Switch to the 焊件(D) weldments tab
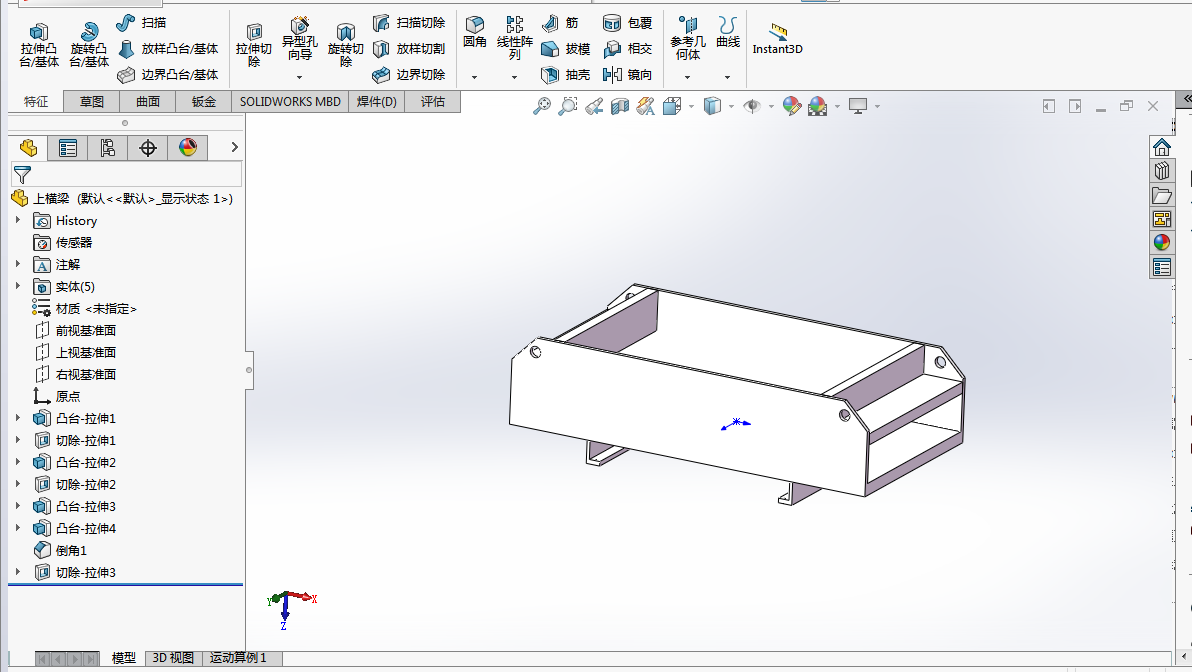The width and height of the screenshot is (1192, 672). pyautogui.click(x=377, y=102)
